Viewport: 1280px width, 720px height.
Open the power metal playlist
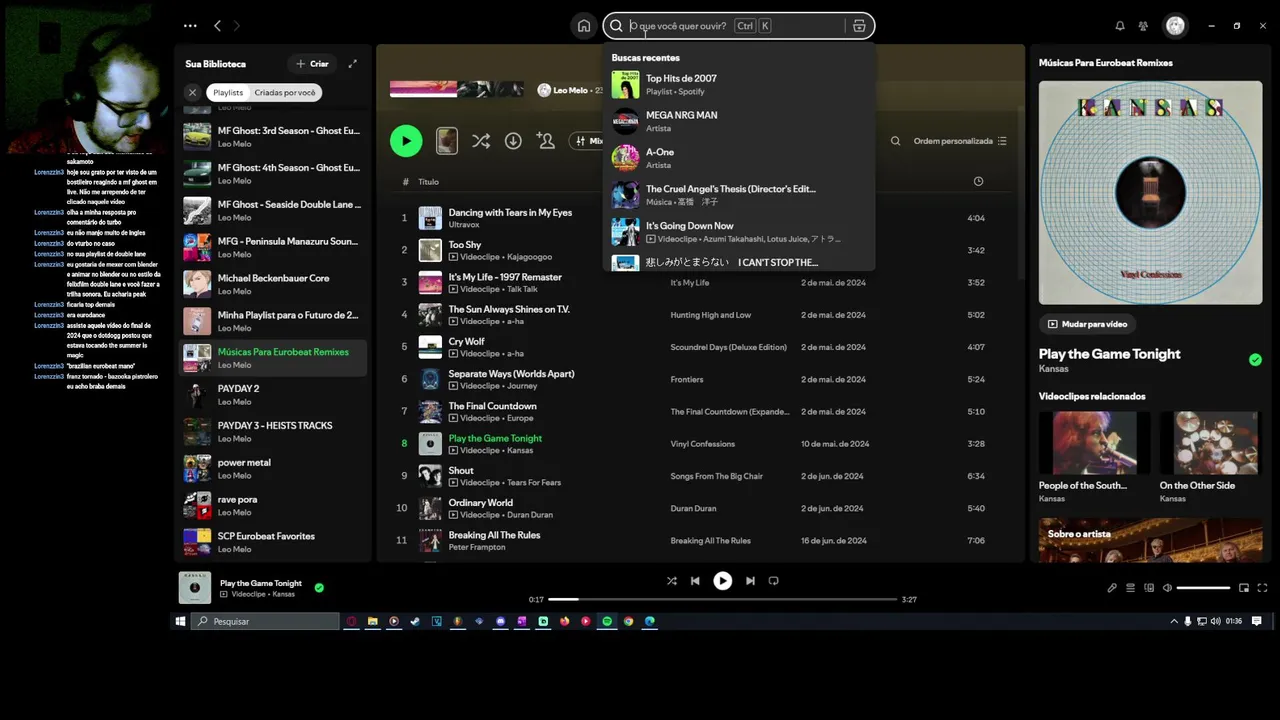[x=273, y=469]
